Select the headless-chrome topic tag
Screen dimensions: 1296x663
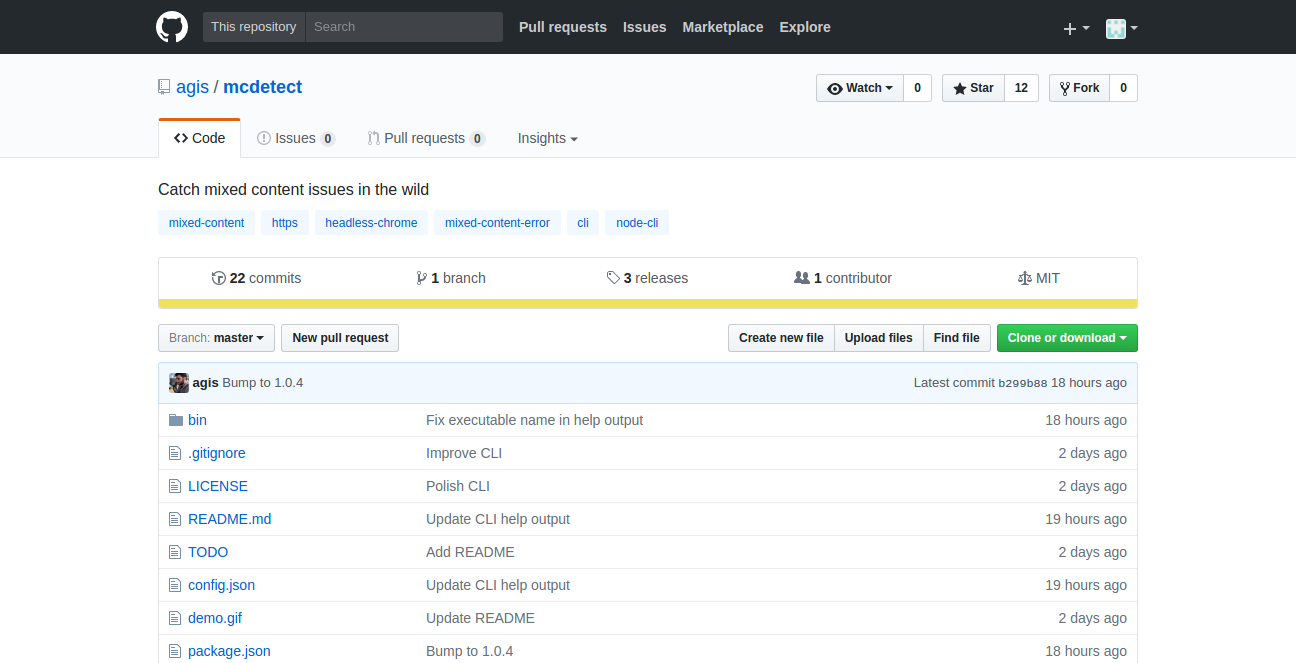pos(372,223)
